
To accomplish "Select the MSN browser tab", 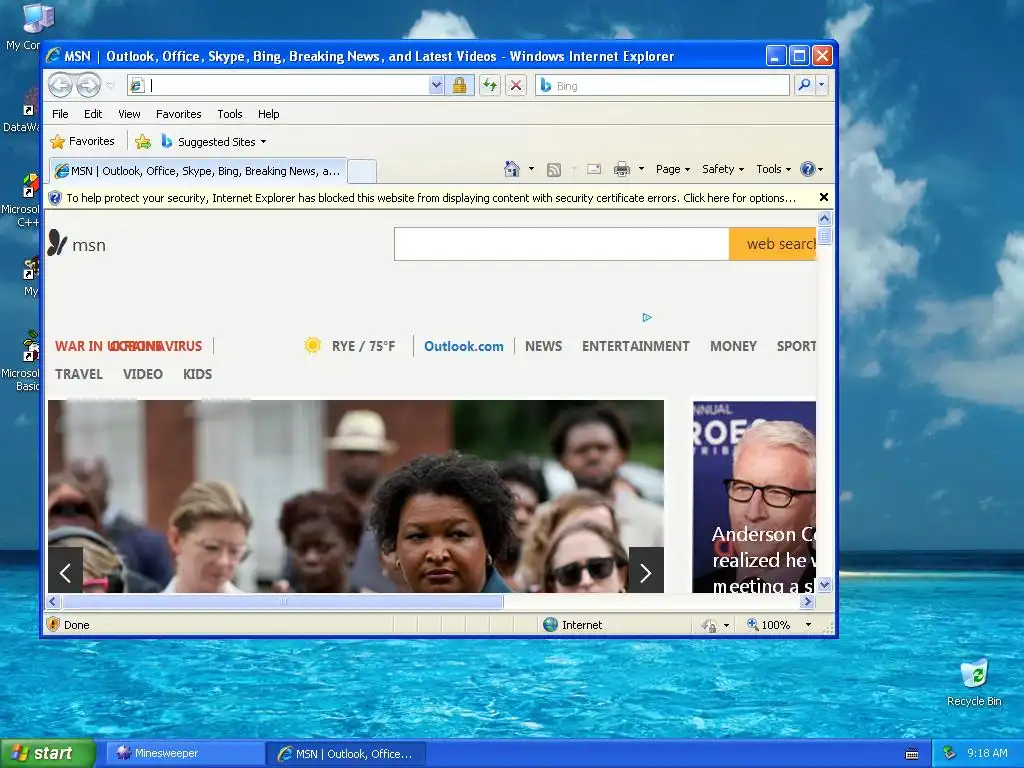I will 199,171.
